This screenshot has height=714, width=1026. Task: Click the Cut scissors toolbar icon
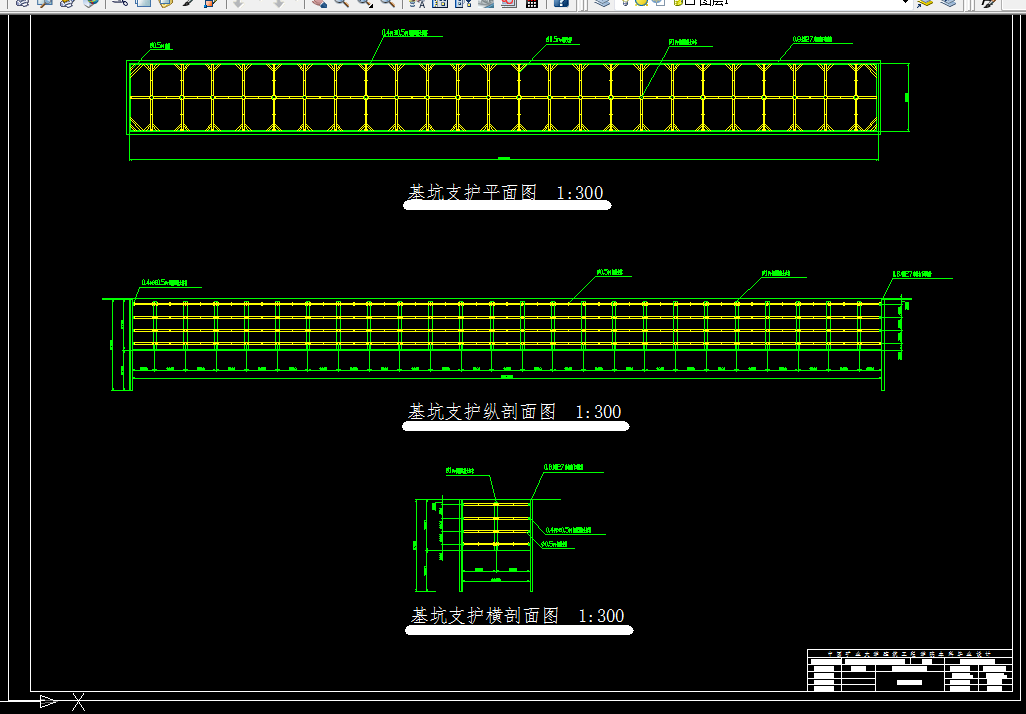(x=119, y=3)
